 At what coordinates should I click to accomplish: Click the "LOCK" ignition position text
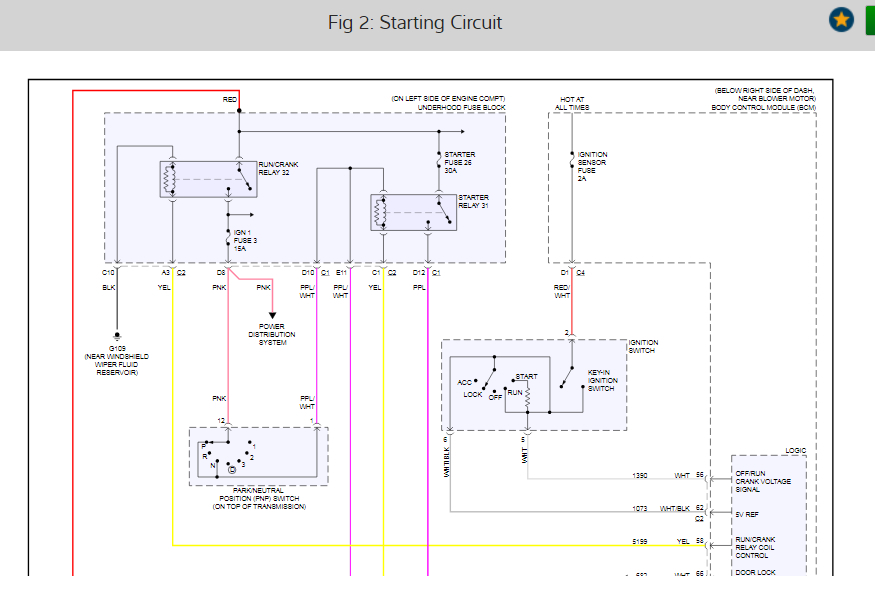tap(472, 395)
